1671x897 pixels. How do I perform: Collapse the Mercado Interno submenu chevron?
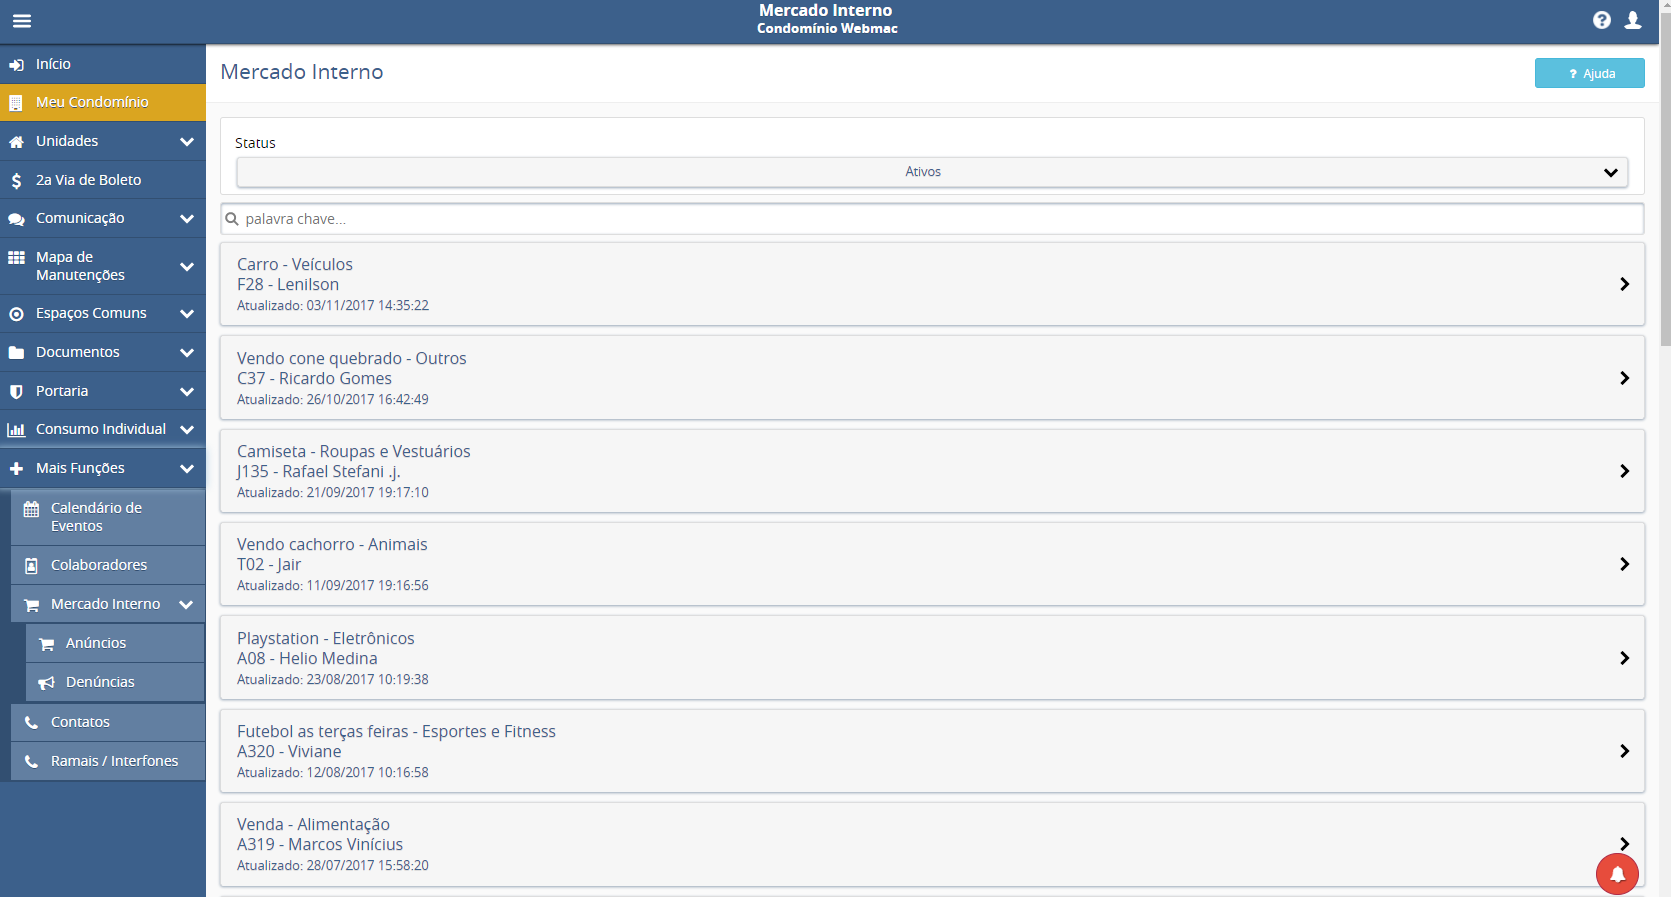point(186,605)
